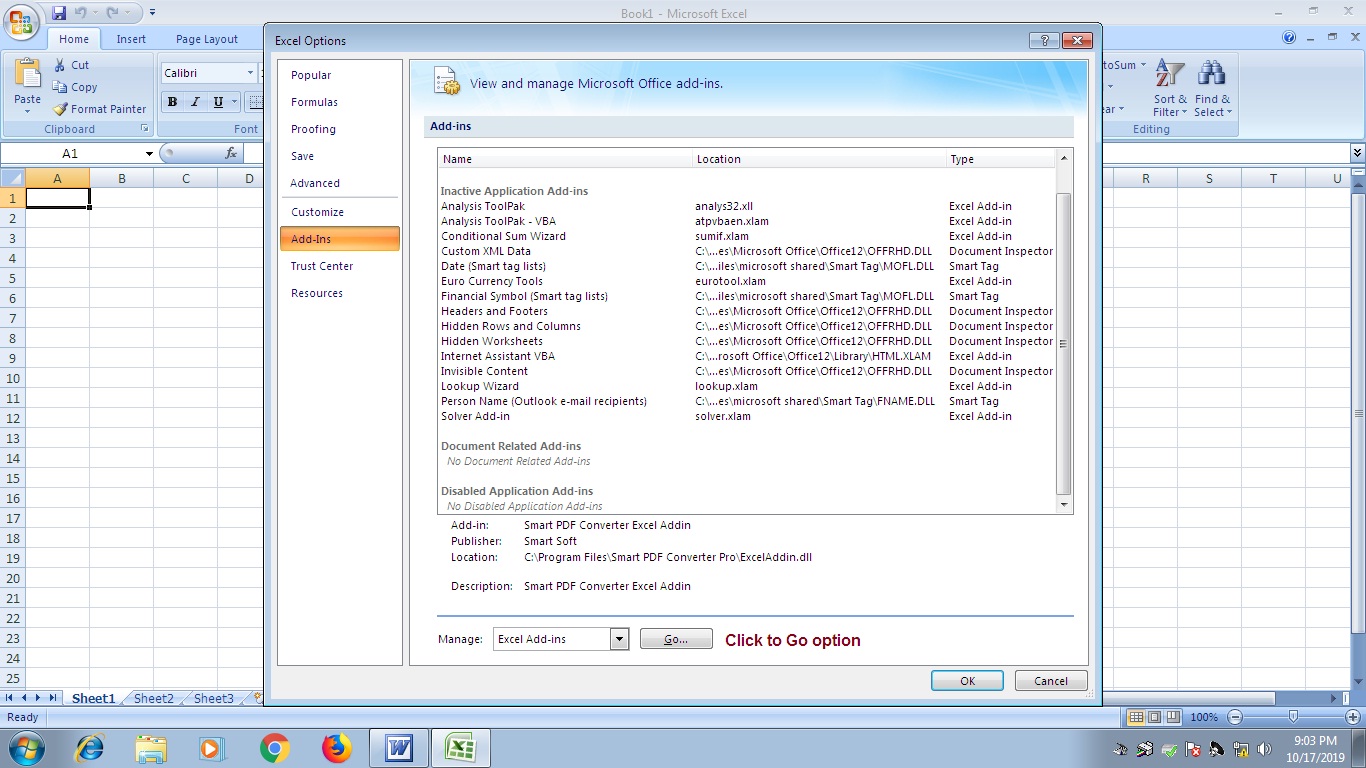The height and width of the screenshot is (768, 1366).
Task: Open Sort & Filter menu
Action: tap(1170, 88)
